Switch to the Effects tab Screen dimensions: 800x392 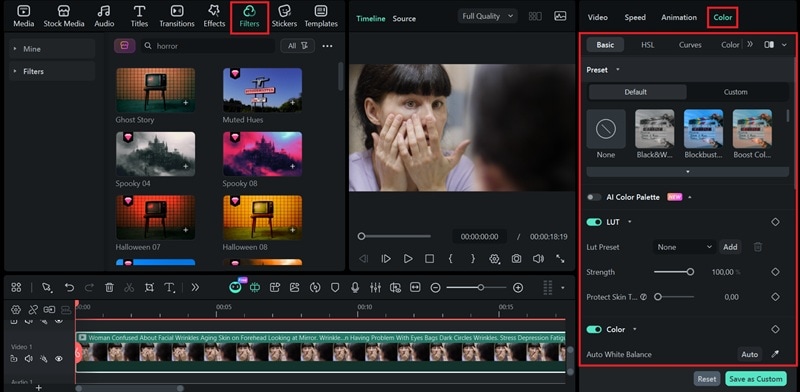[x=214, y=16]
